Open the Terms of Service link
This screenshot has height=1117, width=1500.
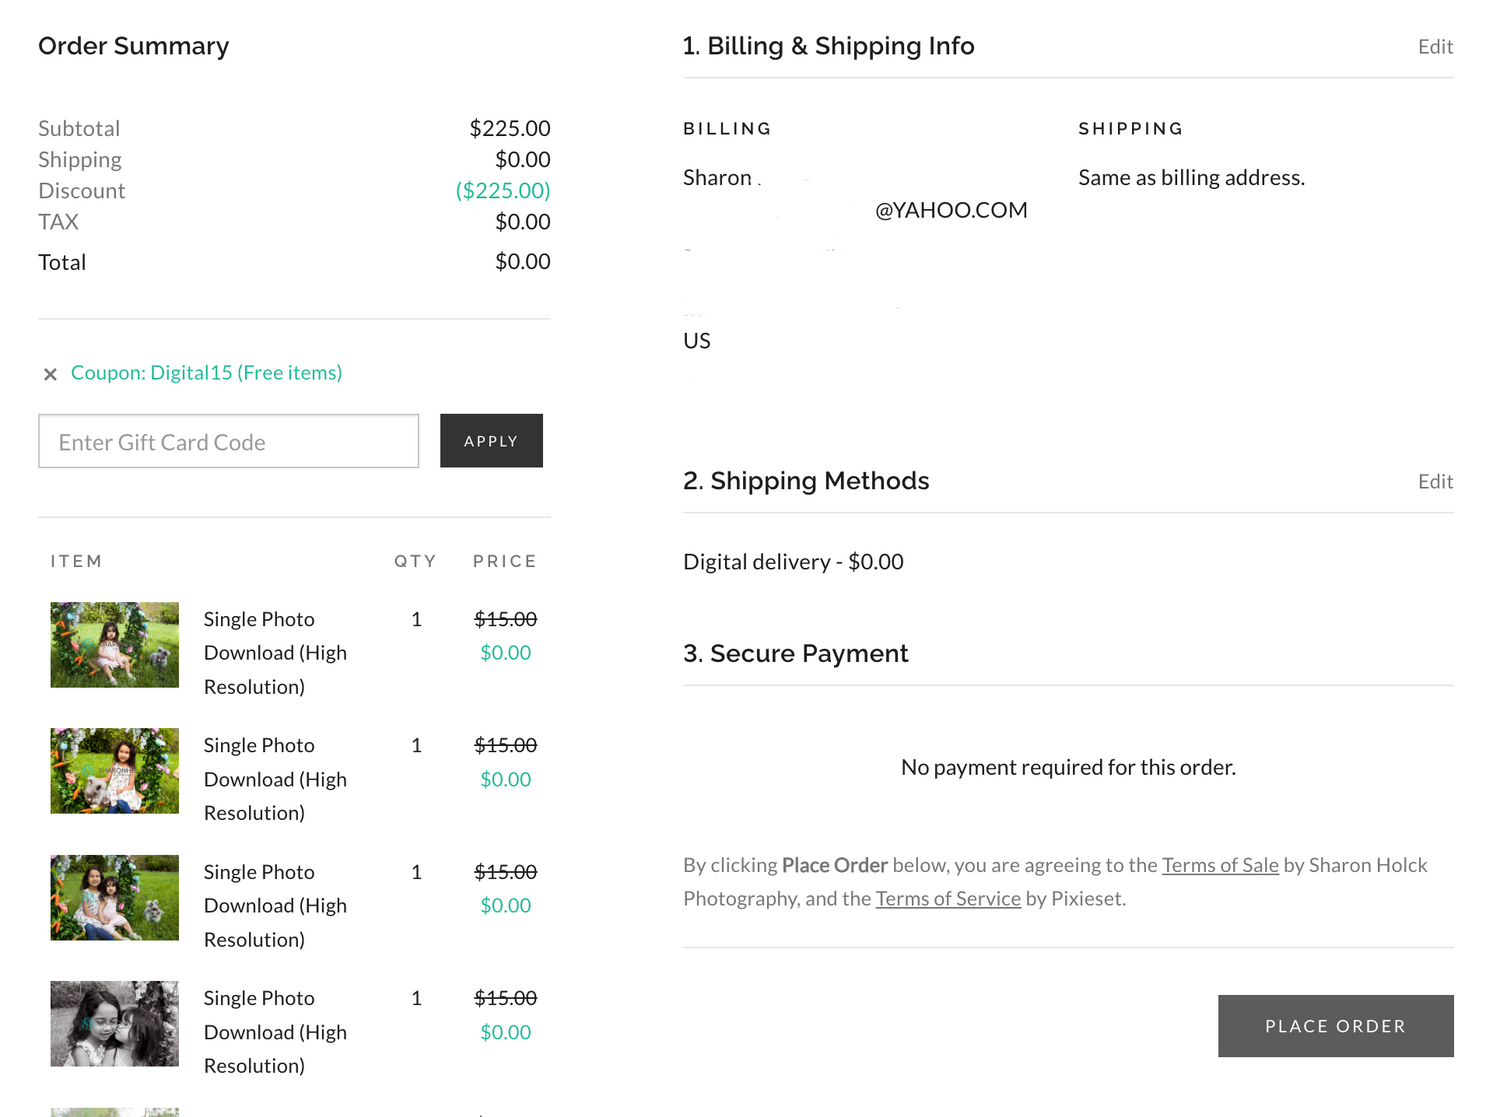(x=948, y=898)
